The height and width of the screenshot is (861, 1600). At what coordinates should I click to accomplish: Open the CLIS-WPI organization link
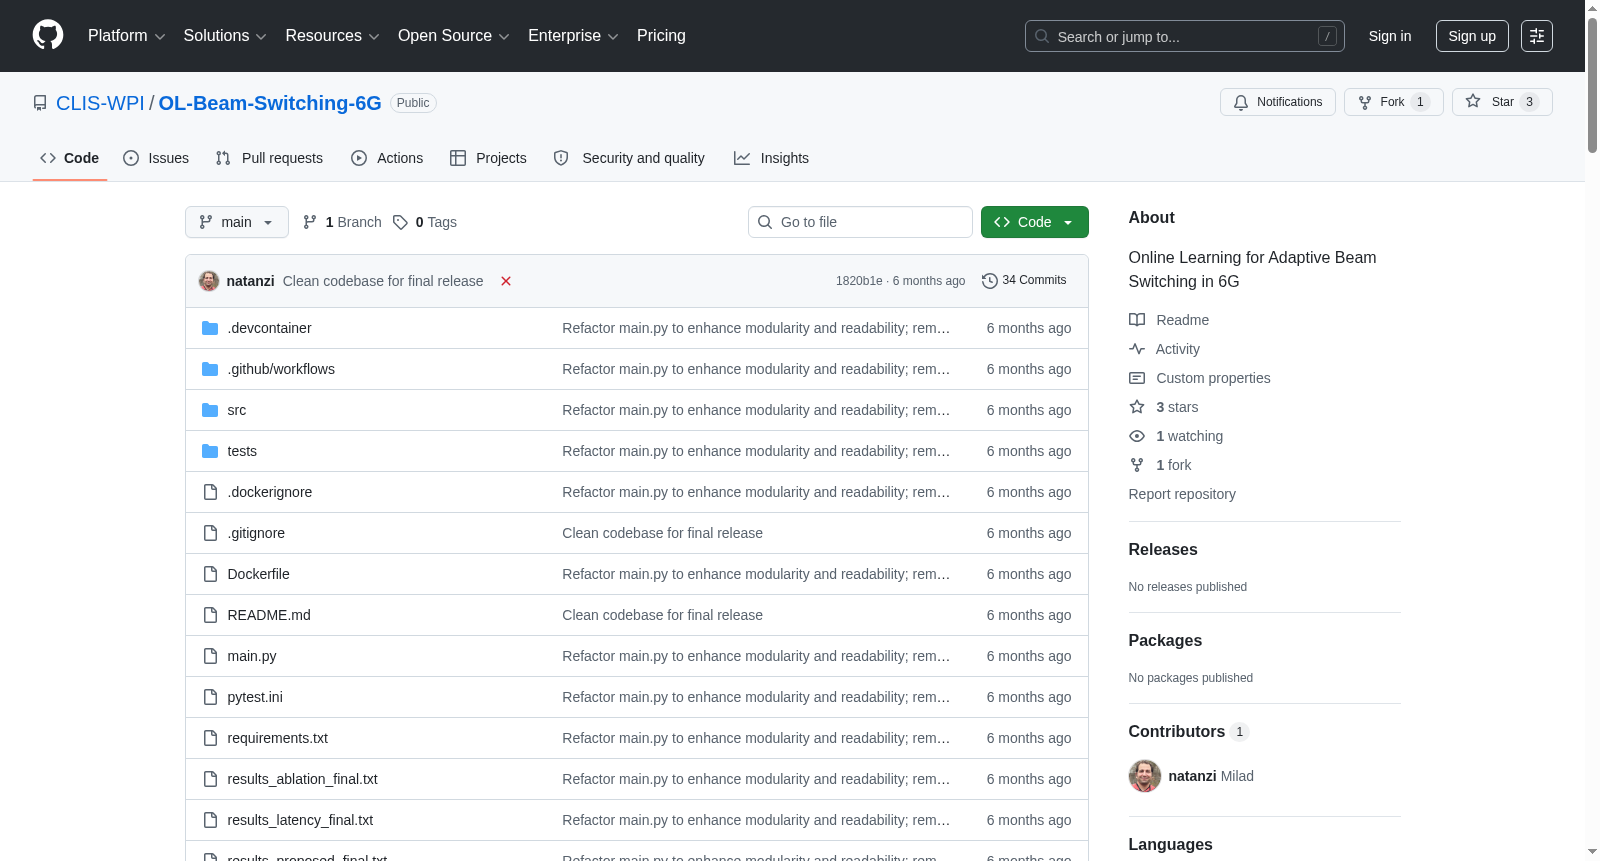point(100,103)
